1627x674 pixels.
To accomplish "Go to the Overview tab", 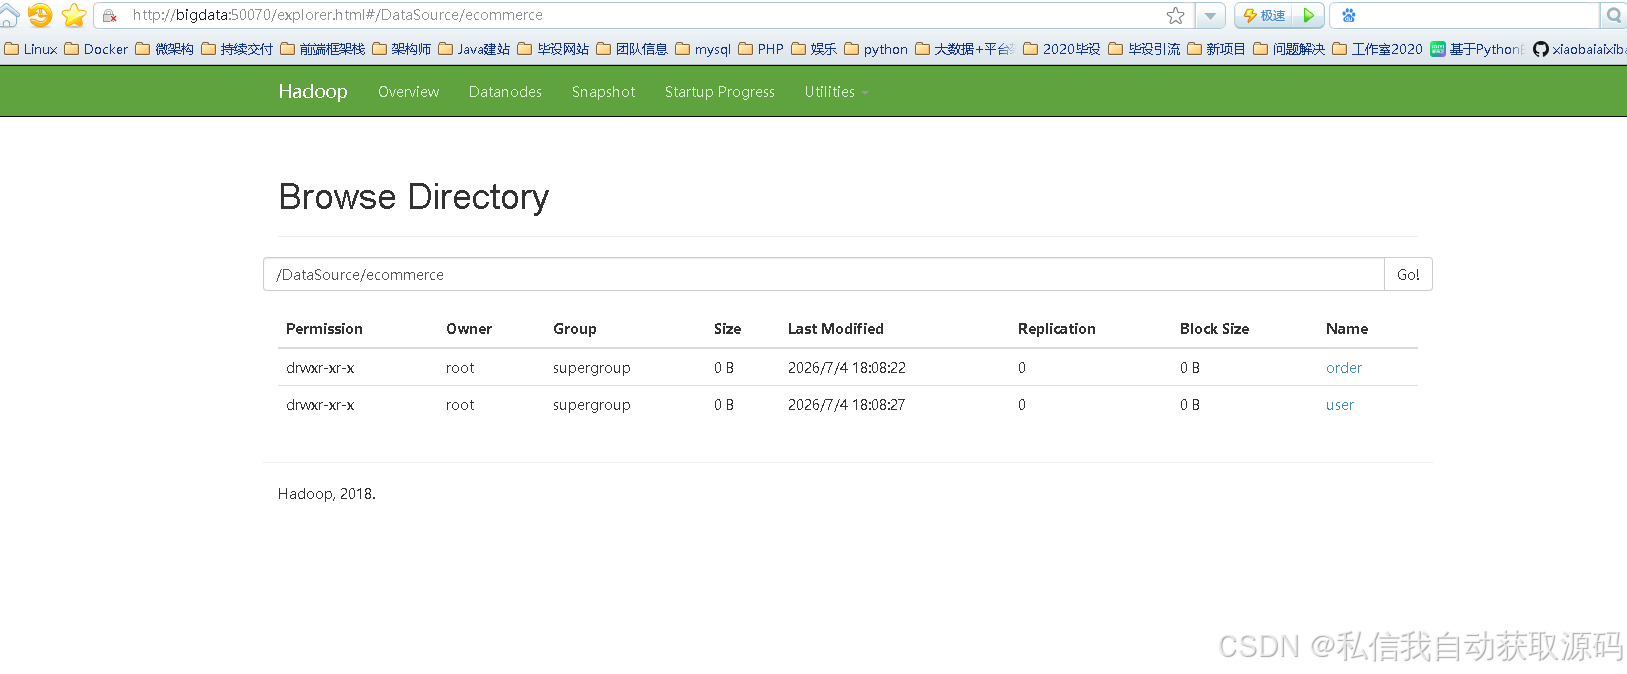I will point(408,92).
